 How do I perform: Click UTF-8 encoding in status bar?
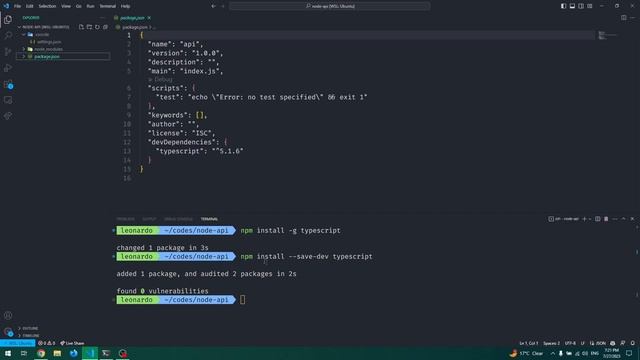[570, 343]
